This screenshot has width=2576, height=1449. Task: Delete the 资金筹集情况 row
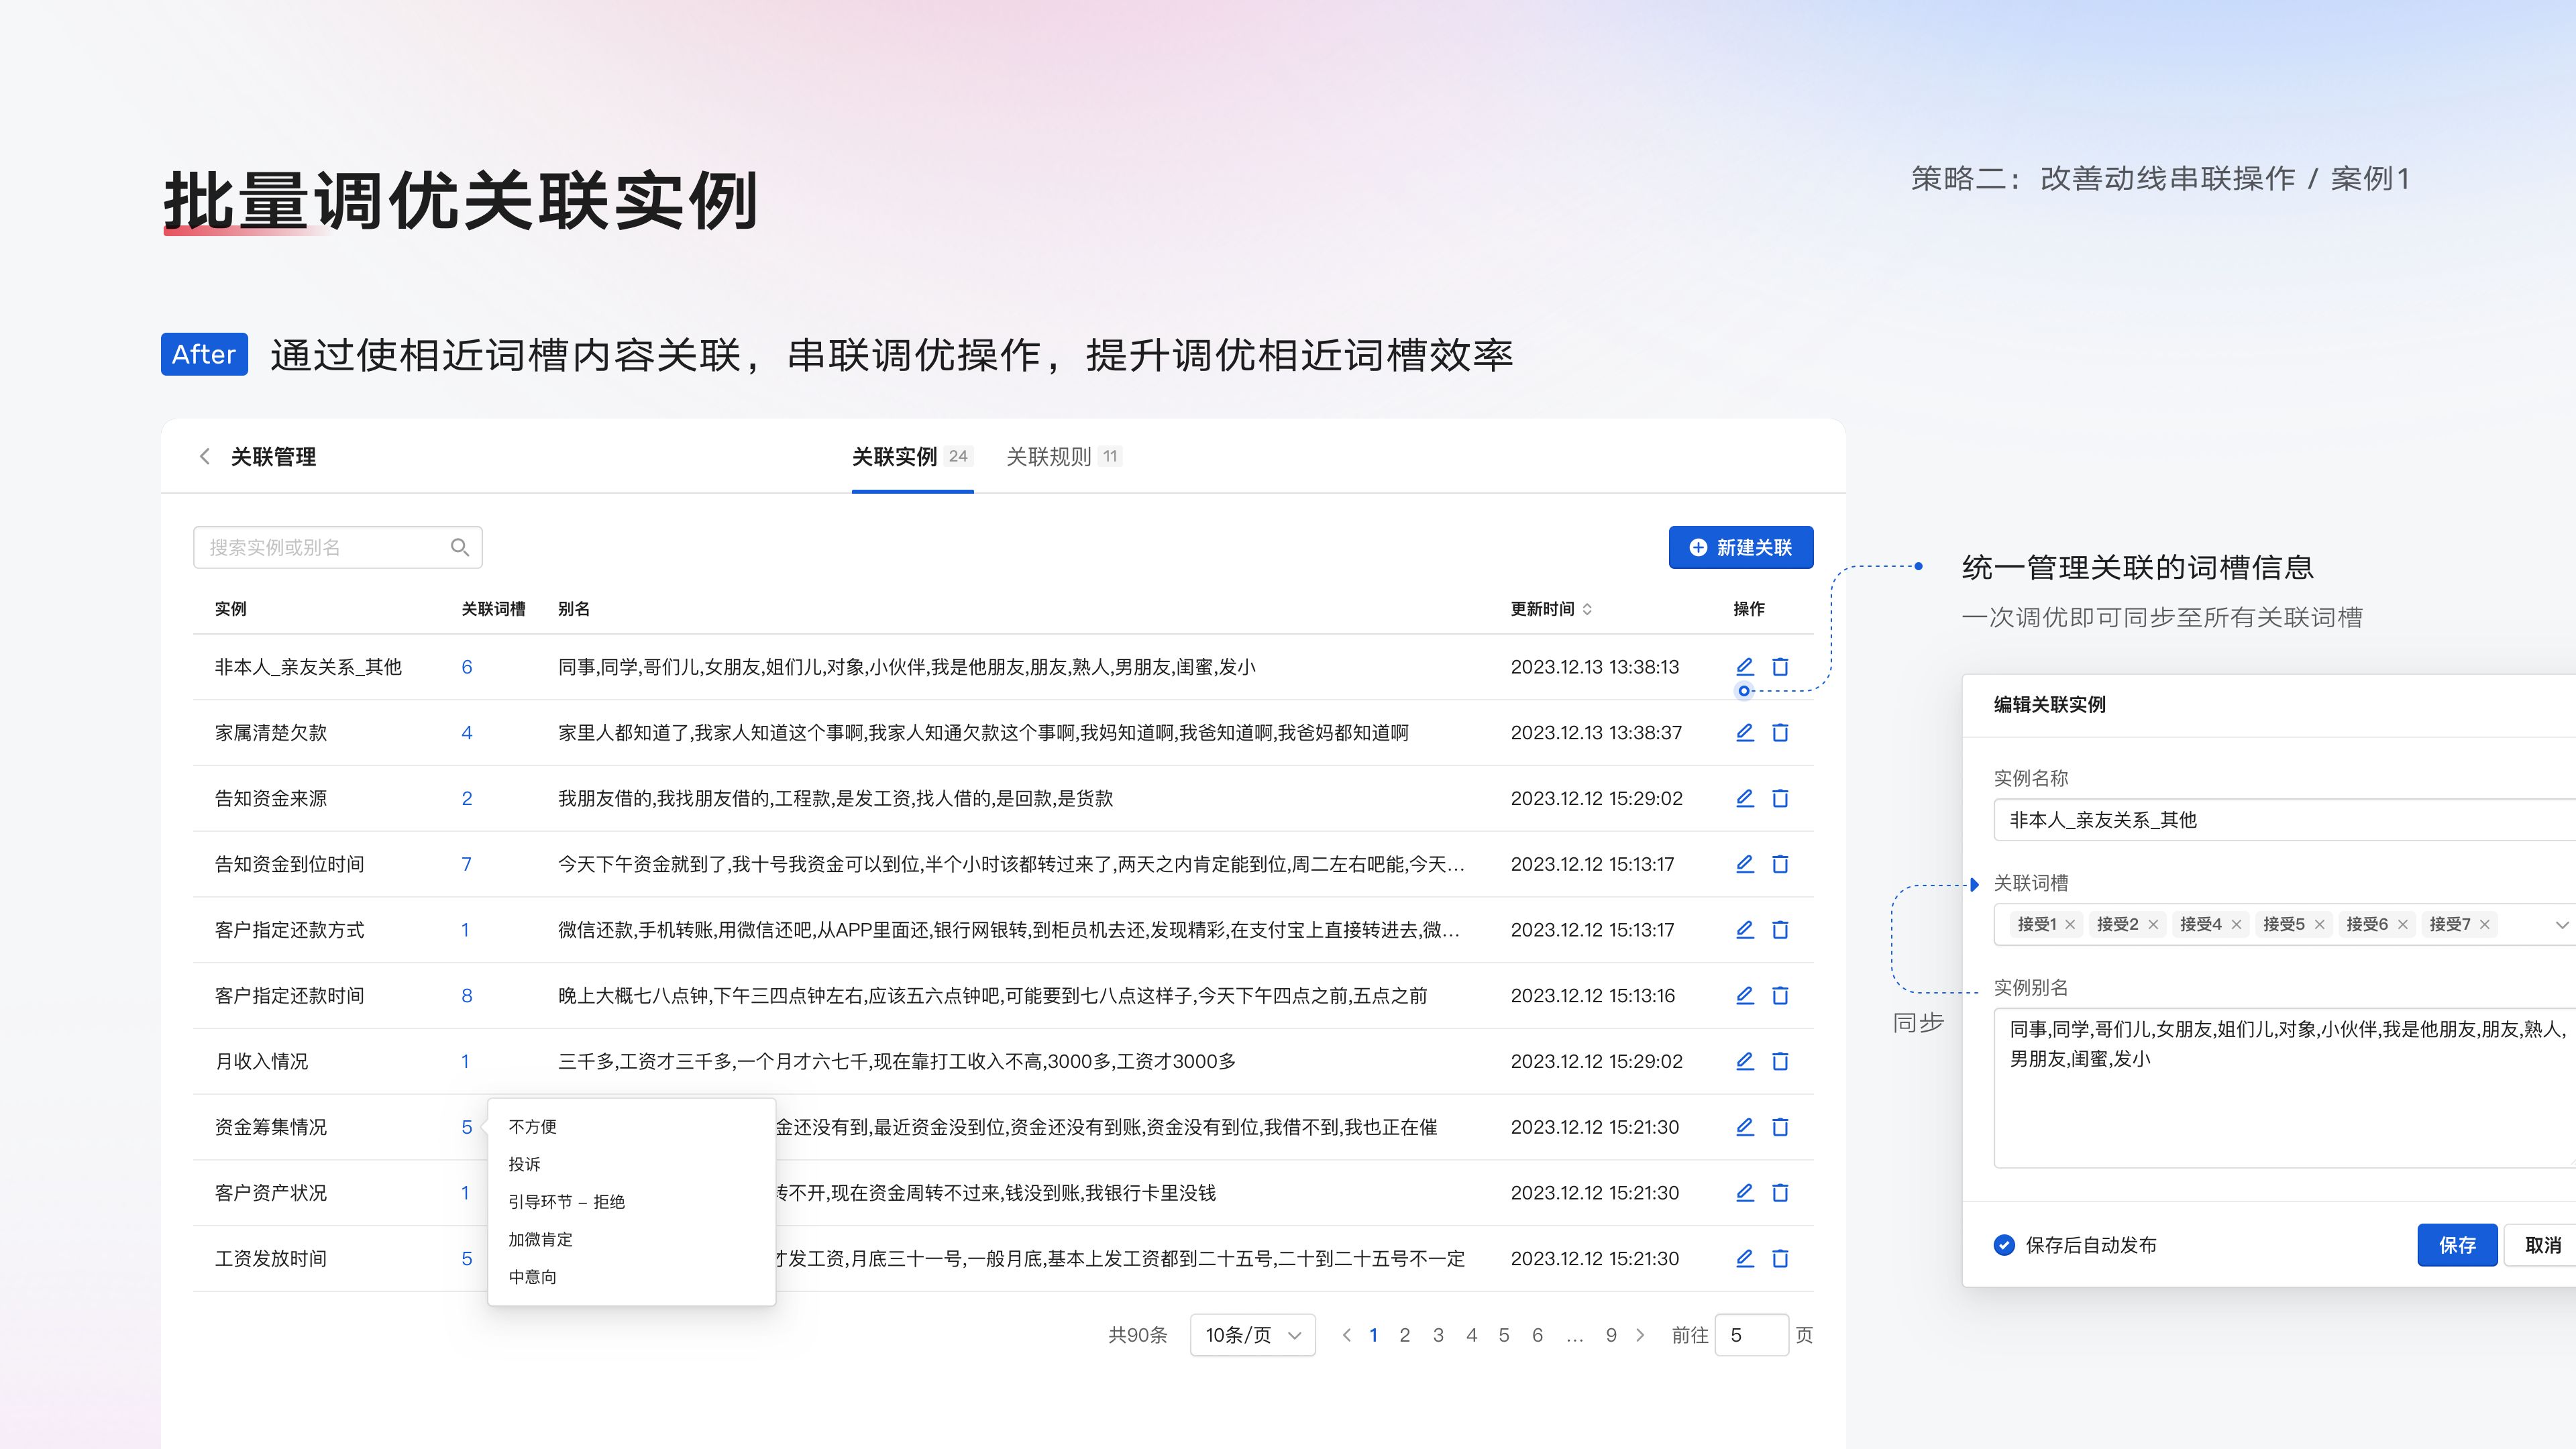tap(1780, 1127)
